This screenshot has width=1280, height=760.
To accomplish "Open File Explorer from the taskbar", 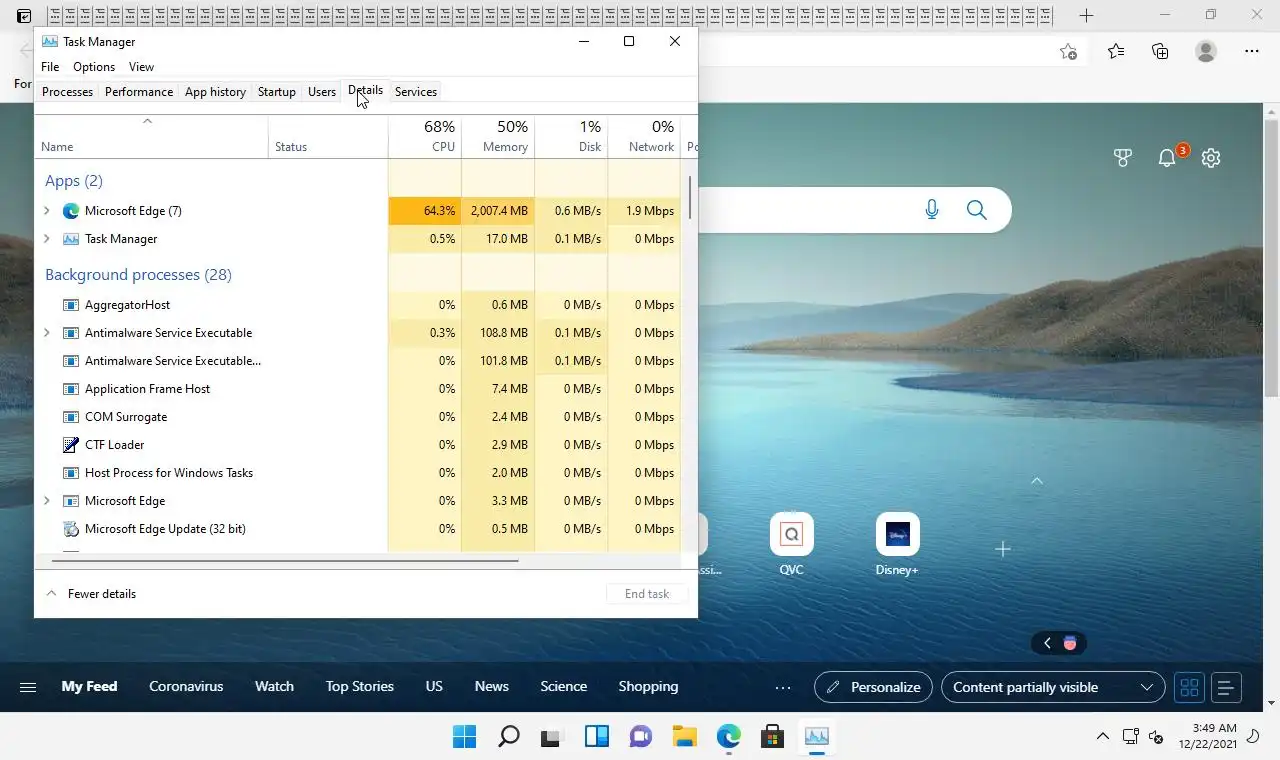I will 685,737.
